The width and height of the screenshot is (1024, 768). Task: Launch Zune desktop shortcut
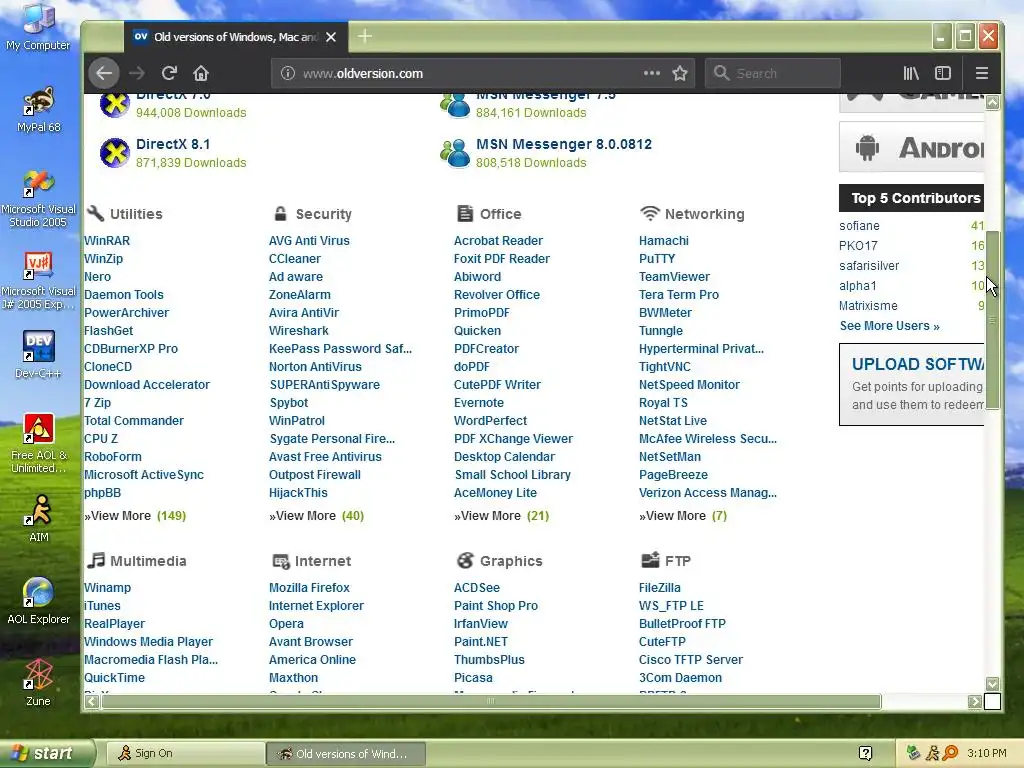(x=39, y=682)
